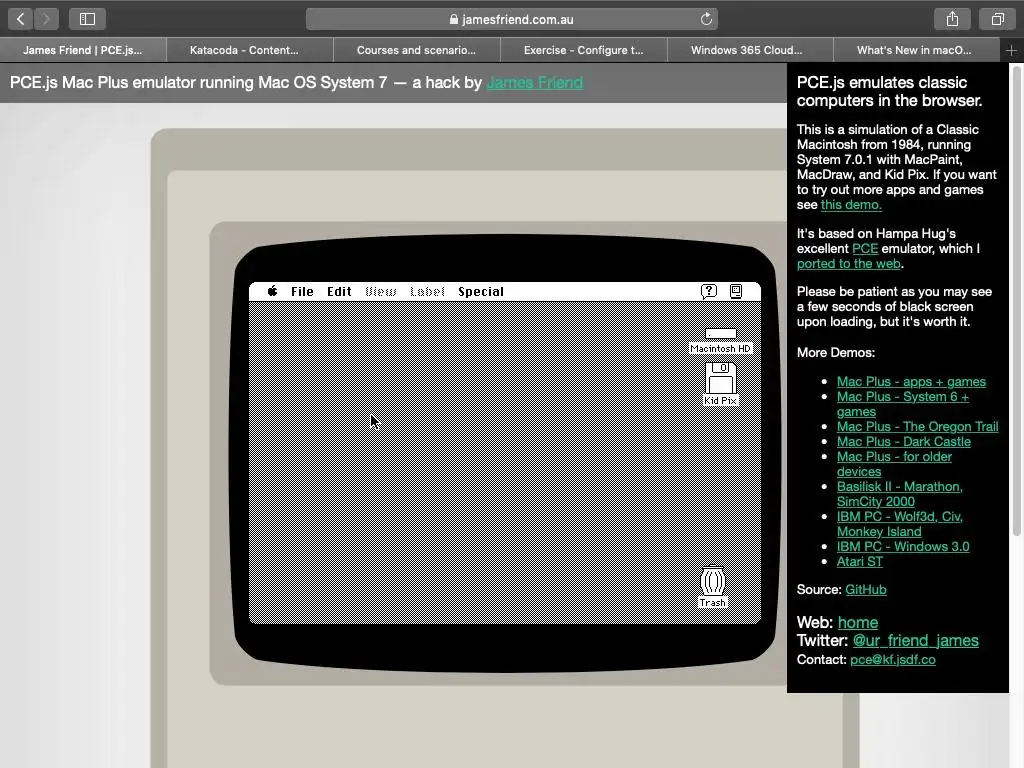This screenshot has width=1024, height=768.
Task: Click the dimmed View menu
Action: click(381, 292)
